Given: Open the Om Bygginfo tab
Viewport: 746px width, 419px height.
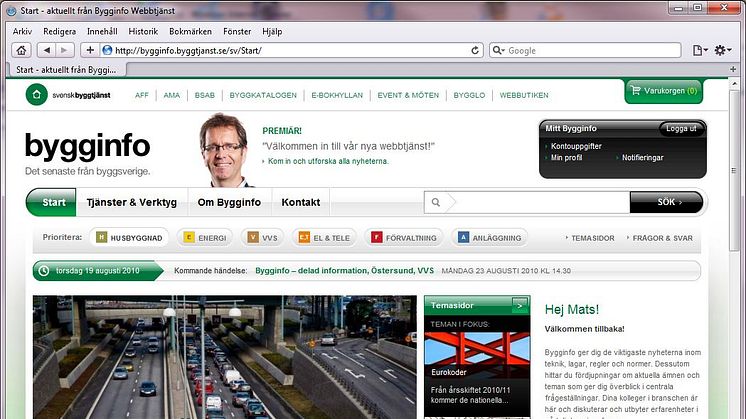Looking at the screenshot, I should click(x=229, y=202).
